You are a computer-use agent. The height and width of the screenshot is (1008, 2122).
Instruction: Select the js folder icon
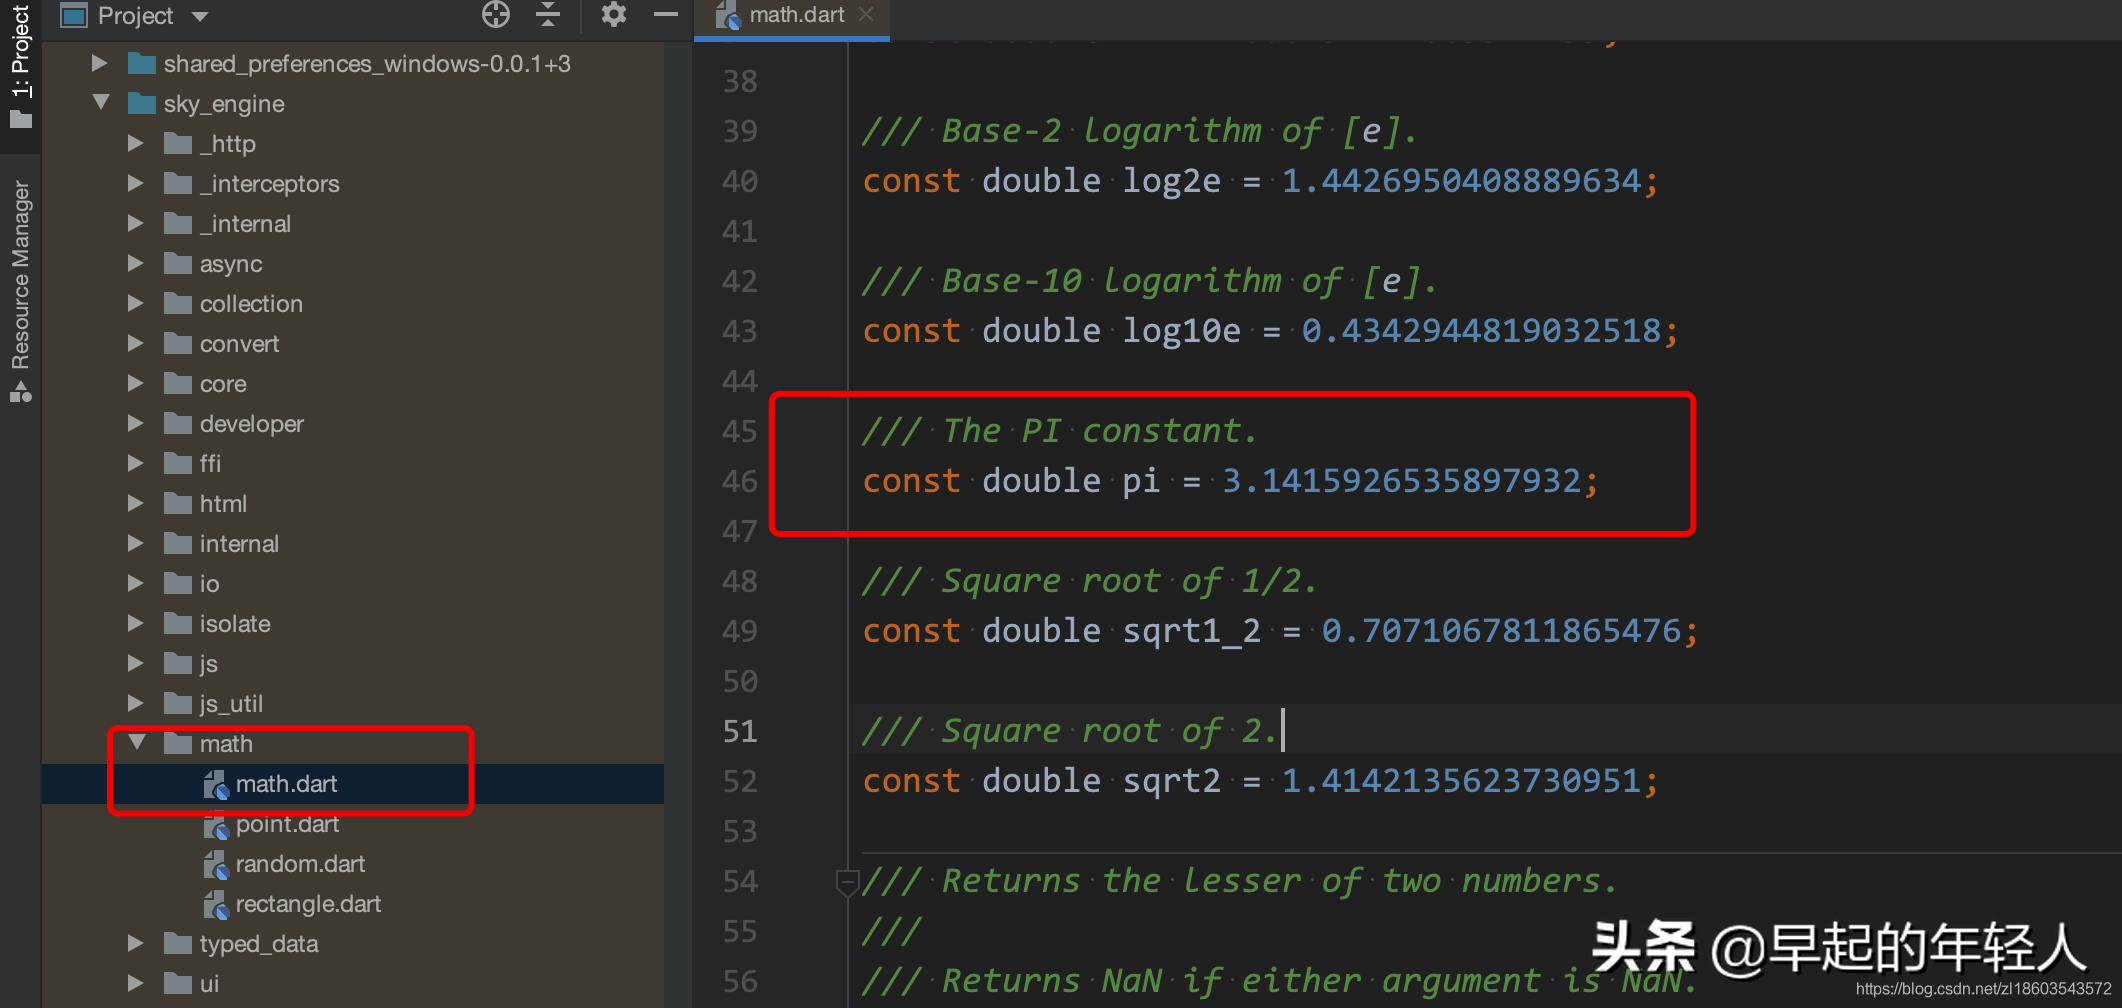point(178,663)
